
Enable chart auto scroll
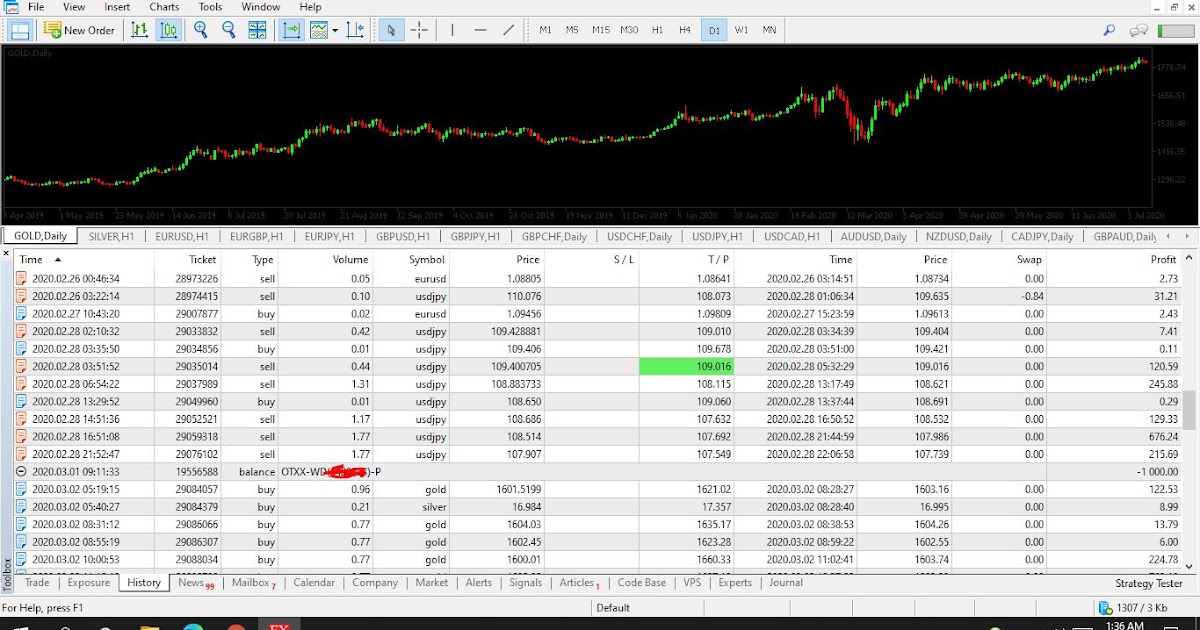pos(290,30)
